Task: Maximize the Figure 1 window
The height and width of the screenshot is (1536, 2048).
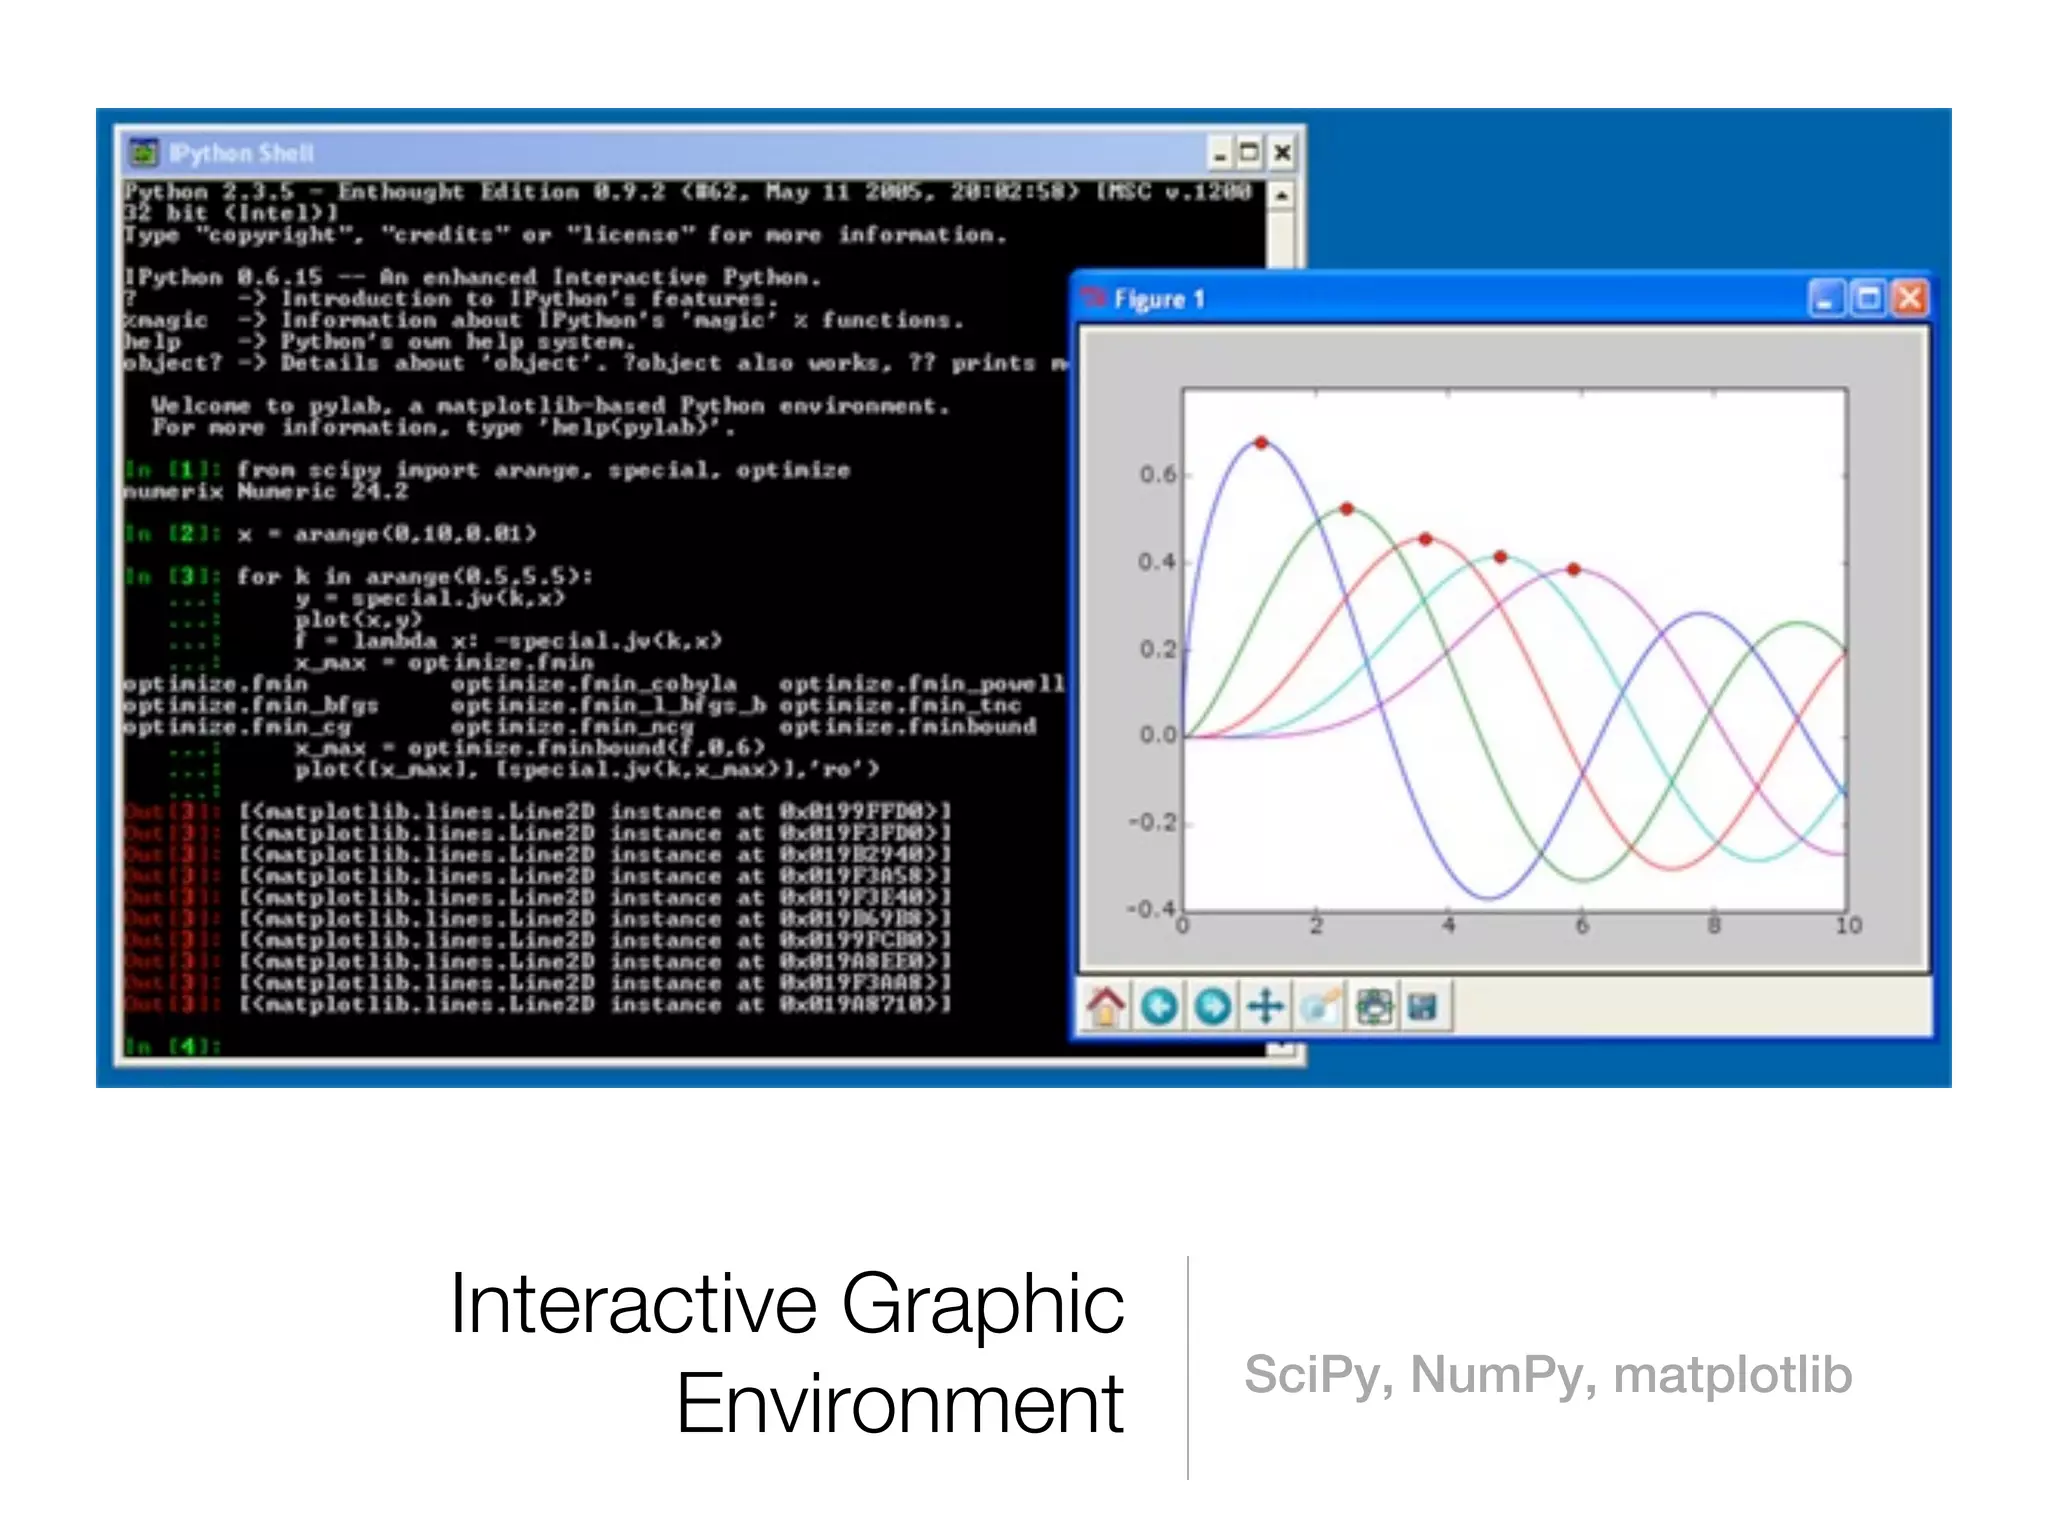Action: pyautogui.click(x=1868, y=299)
